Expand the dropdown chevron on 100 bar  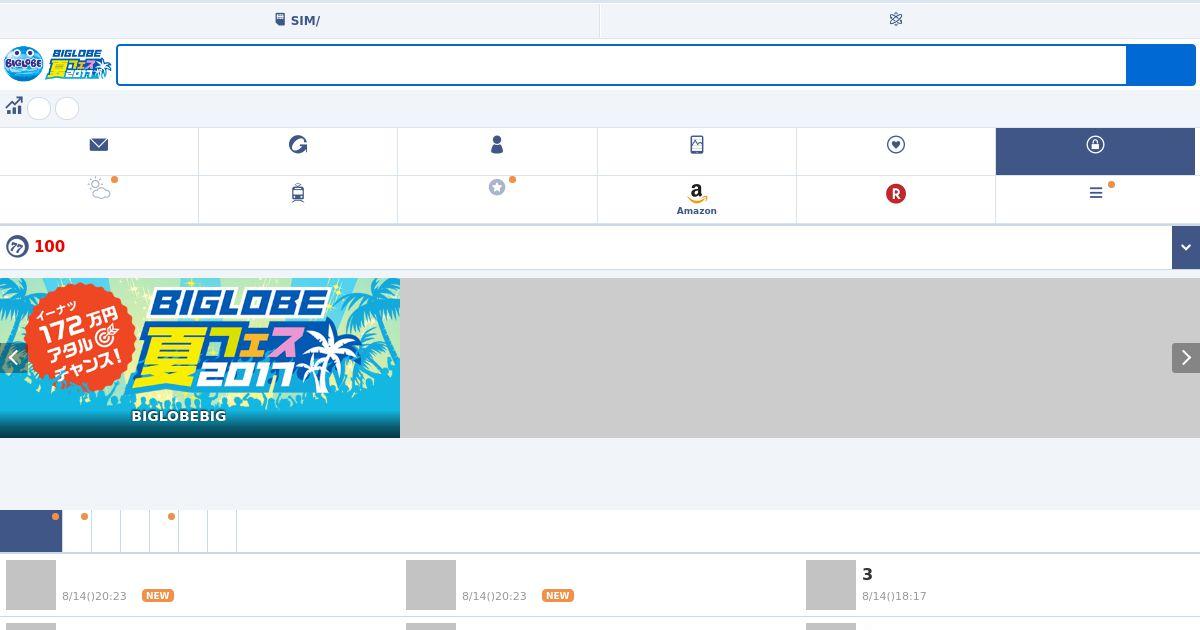(1186, 247)
